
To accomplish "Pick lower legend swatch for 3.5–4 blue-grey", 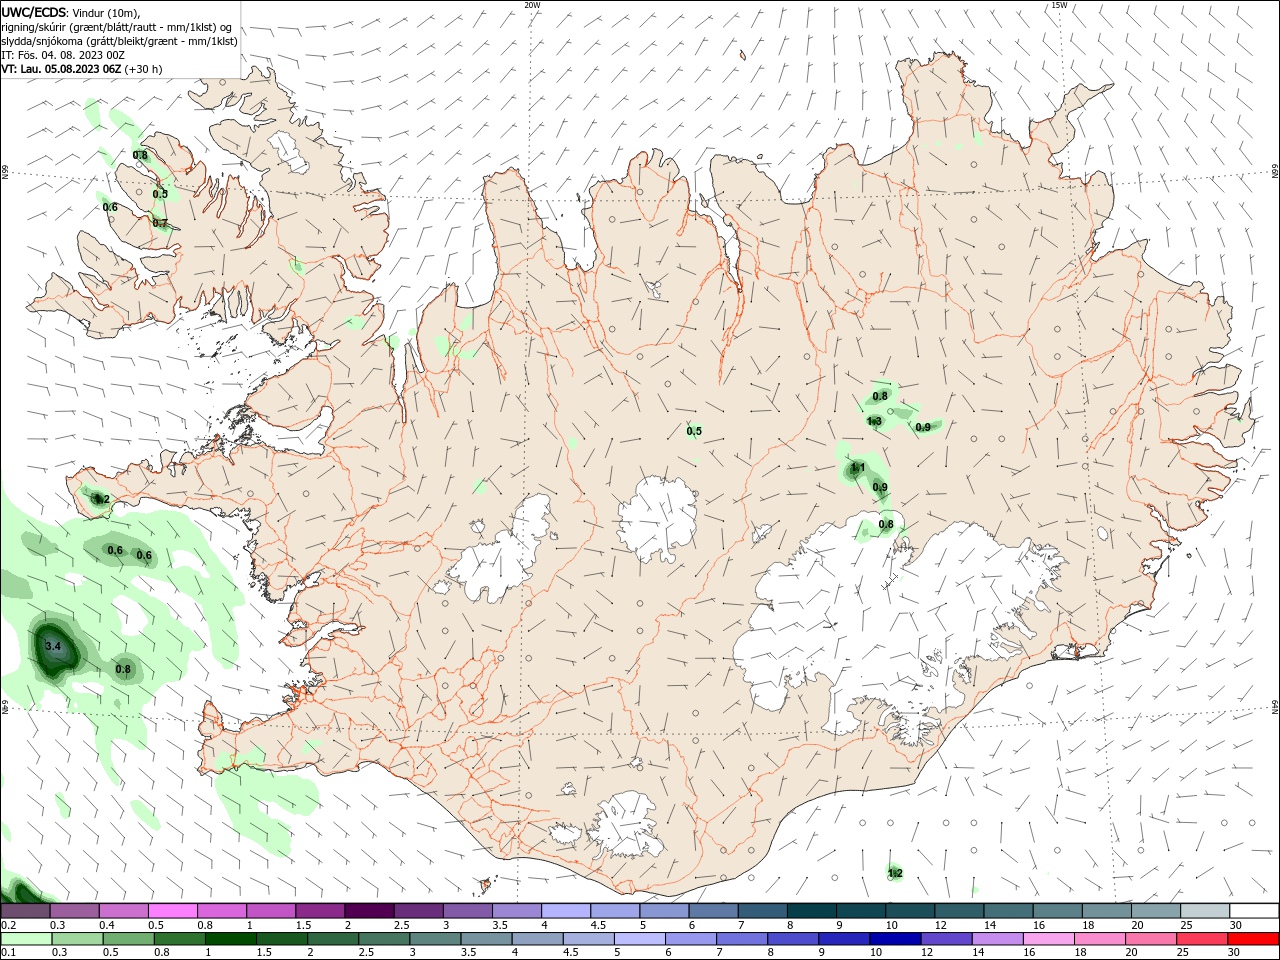I will pyautogui.click(x=486, y=938).
